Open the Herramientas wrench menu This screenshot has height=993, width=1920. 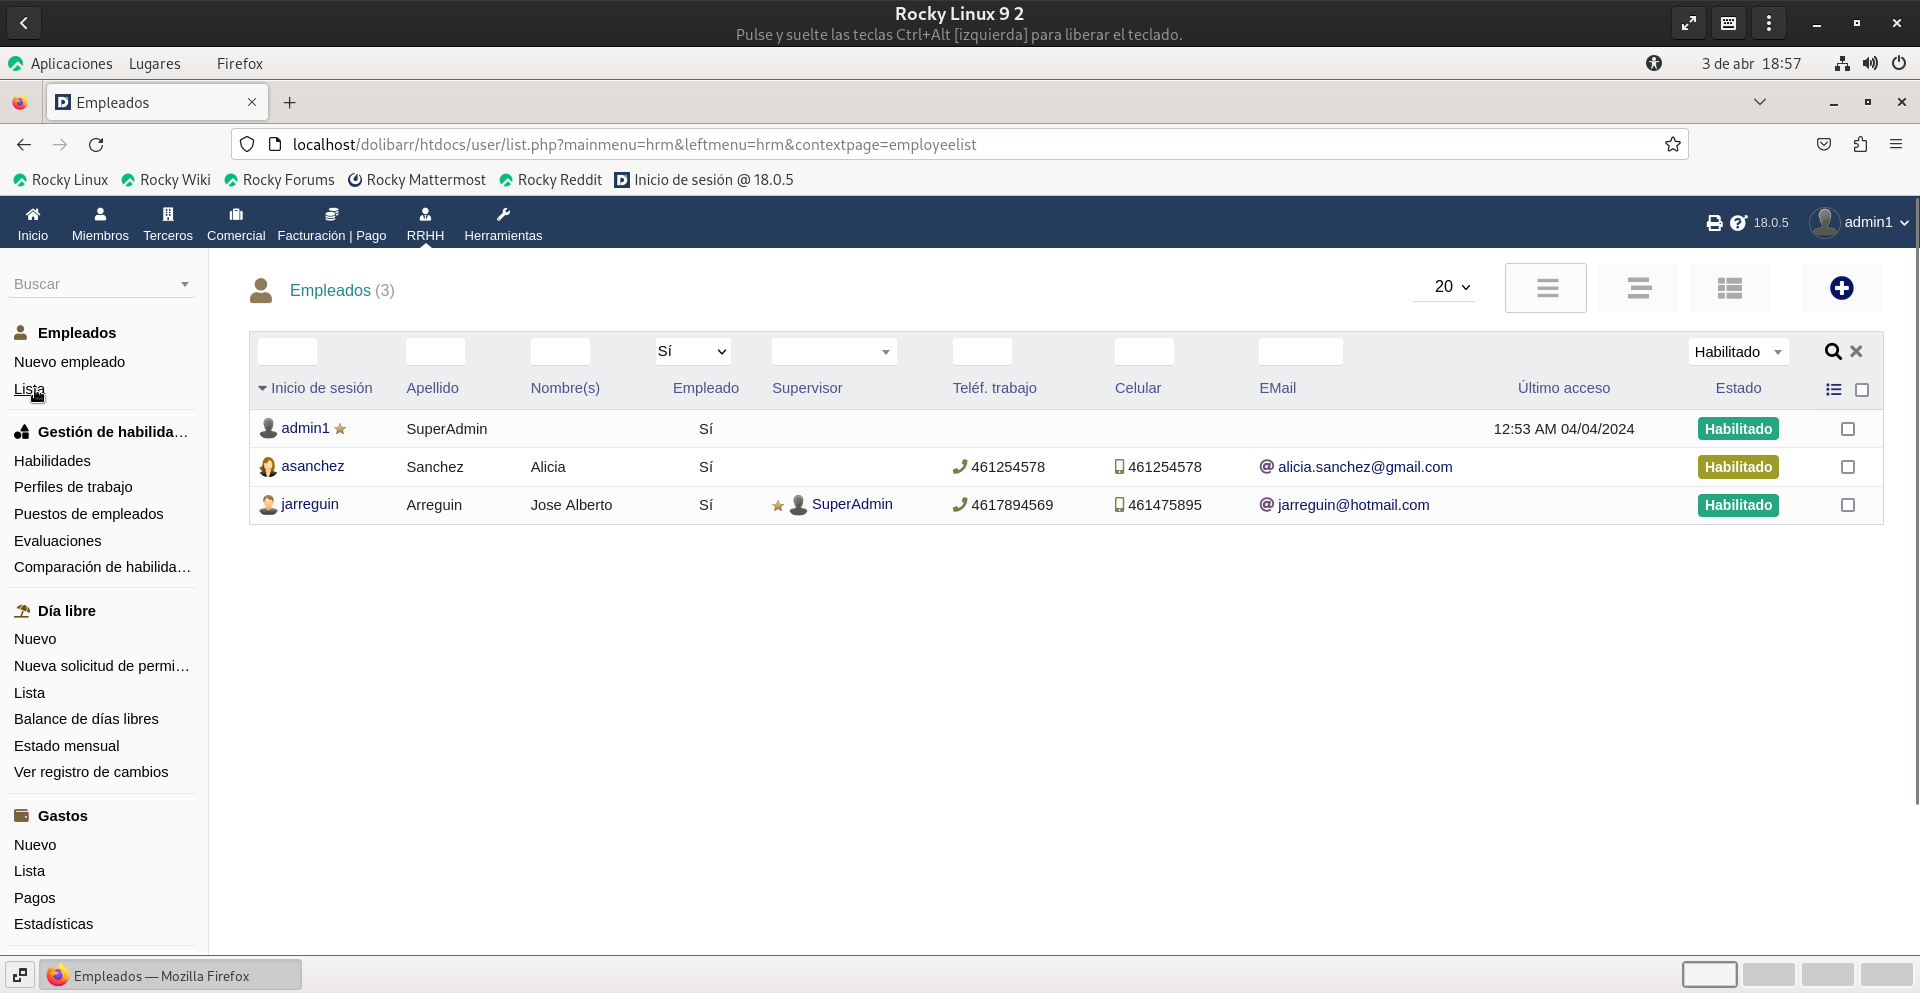point(503,224)
